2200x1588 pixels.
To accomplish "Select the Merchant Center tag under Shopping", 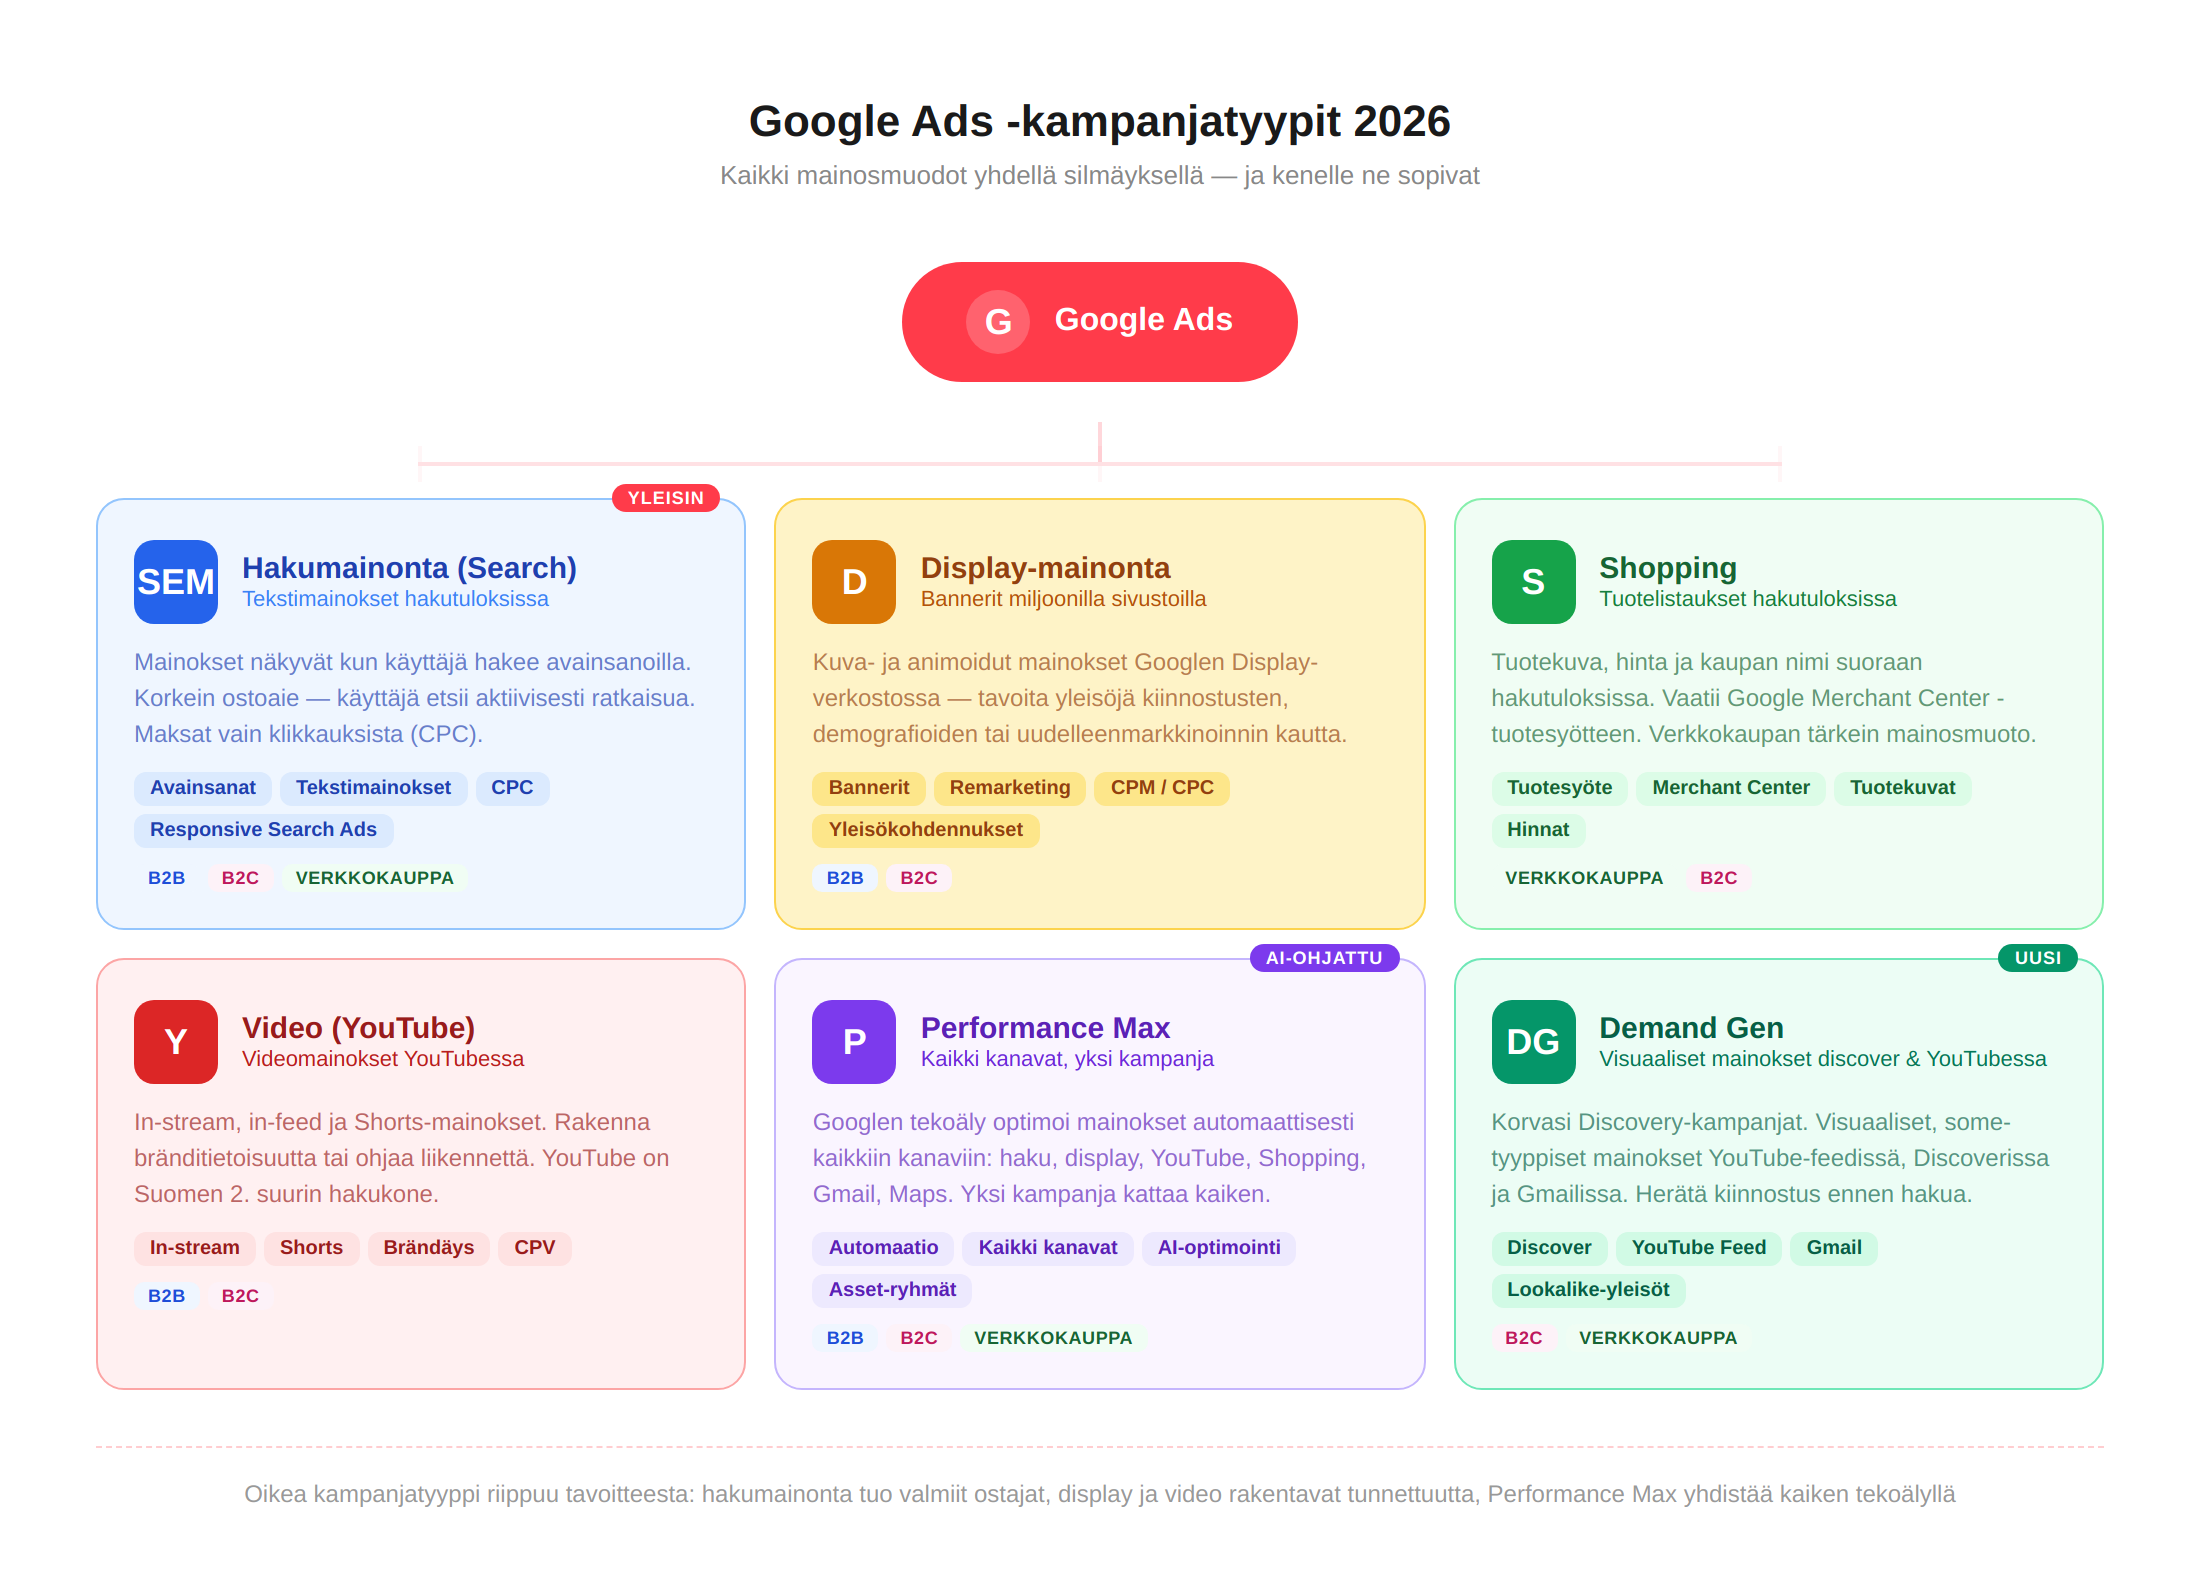I will (x=1730, y=788).
